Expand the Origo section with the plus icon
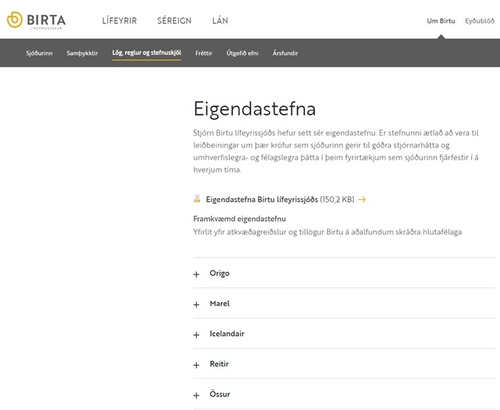The image size is (500, 410). coord(196,274)
